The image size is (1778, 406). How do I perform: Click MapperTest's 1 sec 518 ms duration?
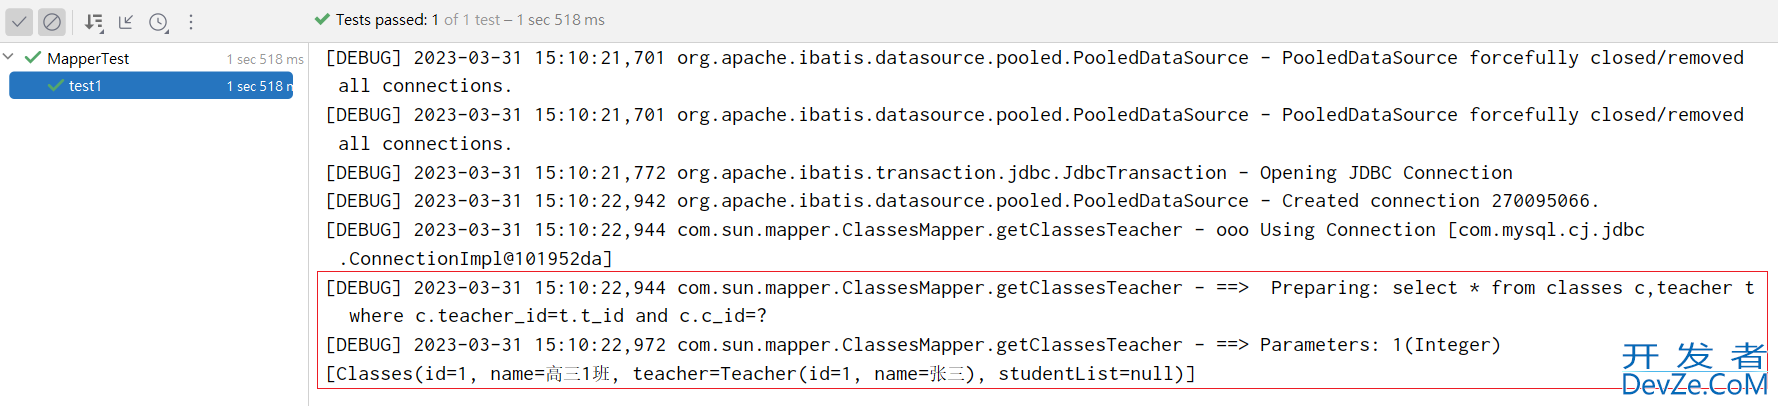265,59
